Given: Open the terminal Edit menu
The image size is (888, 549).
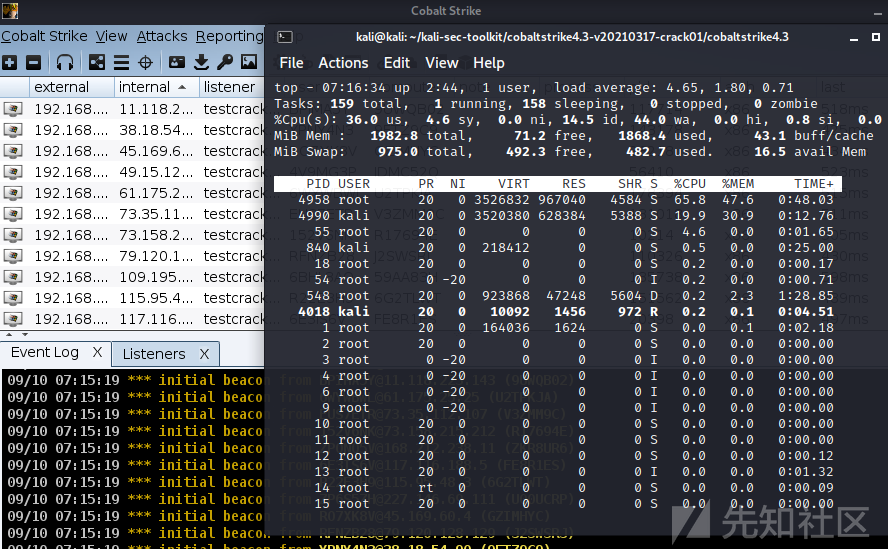Looking at the screenshot, I should coord(396,63).
